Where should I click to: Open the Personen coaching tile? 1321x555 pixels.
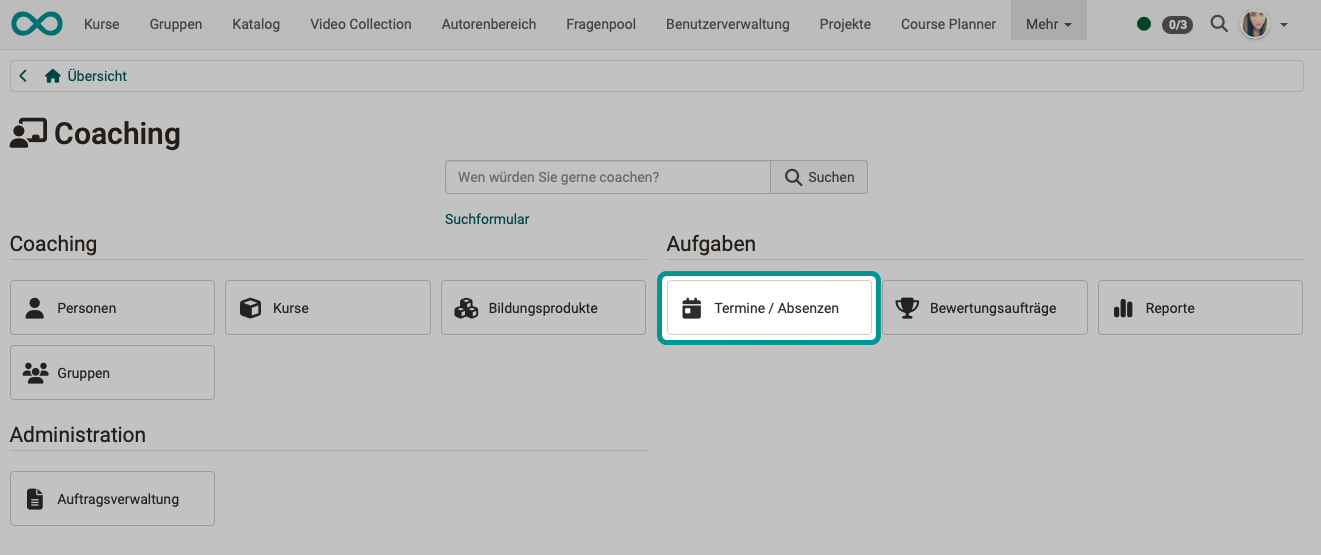[x=112, y=308]
